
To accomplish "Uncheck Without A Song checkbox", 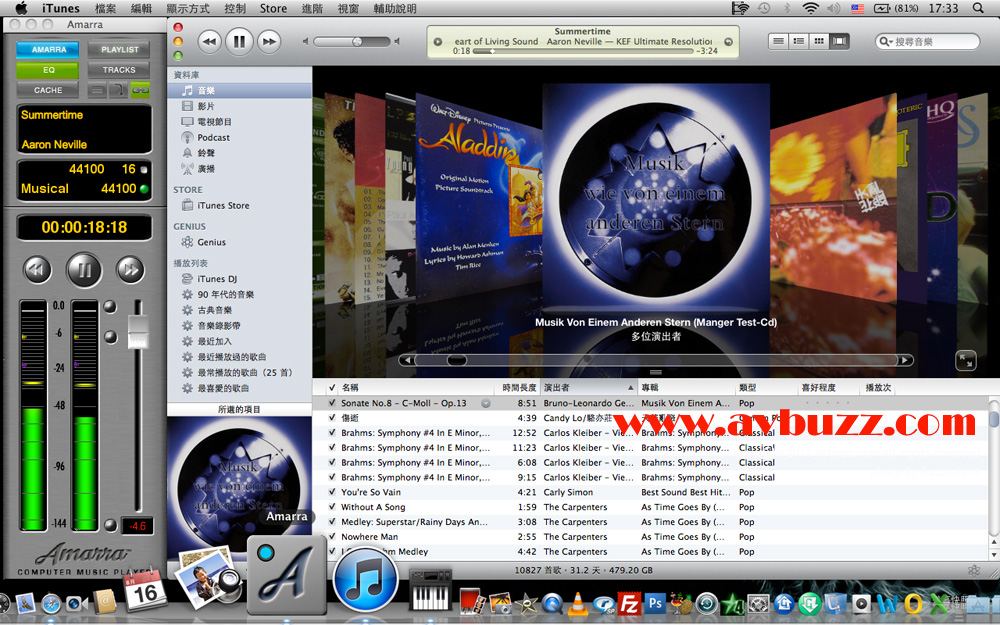I will (x=332, y=507).
